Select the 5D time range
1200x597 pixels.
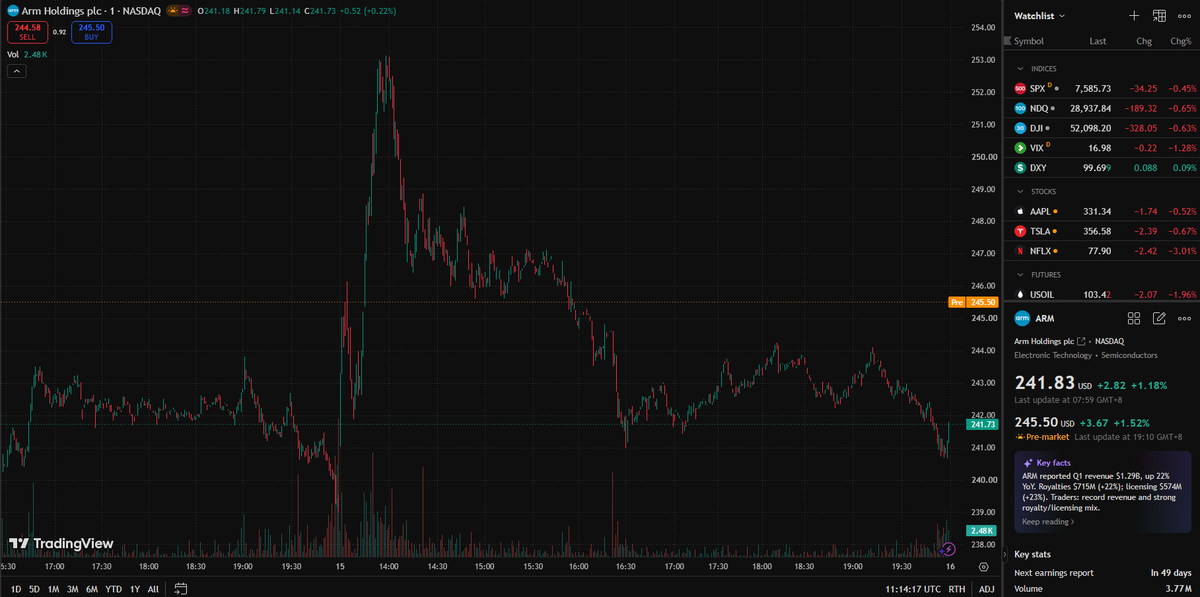pos(34,589)
